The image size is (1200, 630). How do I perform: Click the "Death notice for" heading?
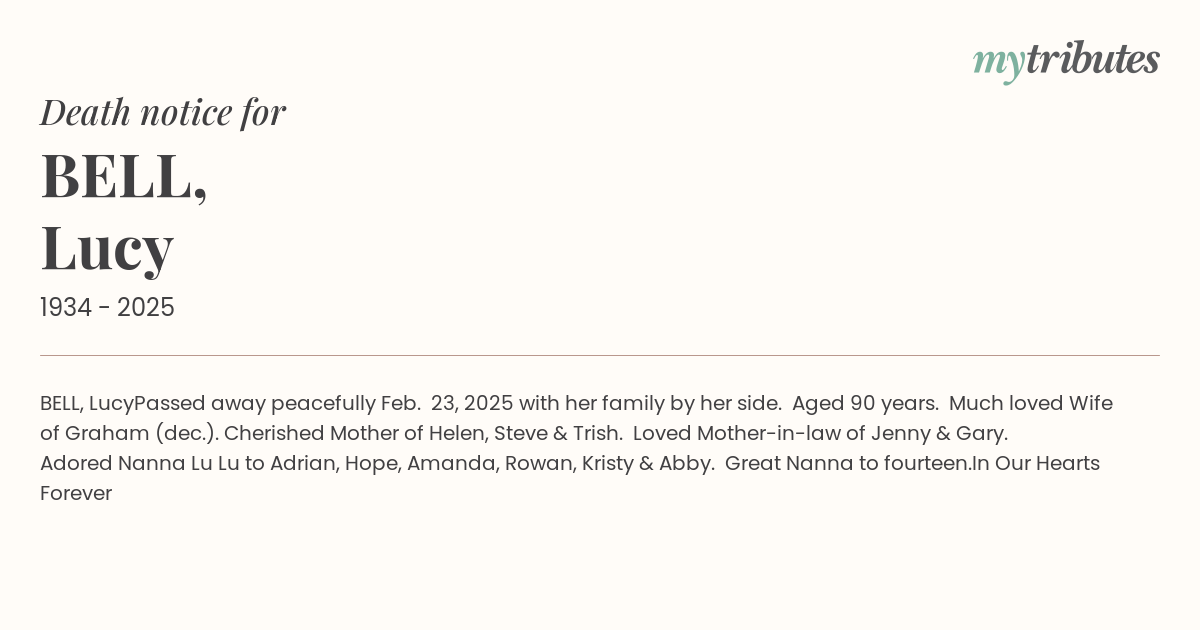pos(163,112)
